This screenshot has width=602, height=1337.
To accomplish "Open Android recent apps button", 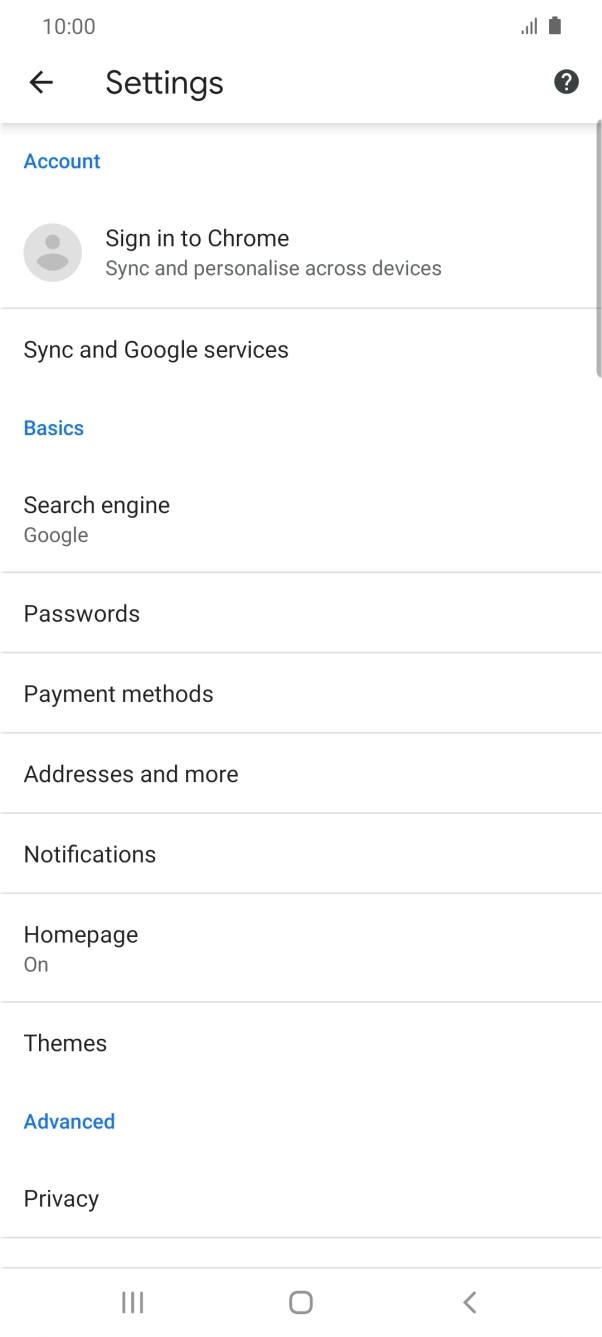I will (132, 1301).
